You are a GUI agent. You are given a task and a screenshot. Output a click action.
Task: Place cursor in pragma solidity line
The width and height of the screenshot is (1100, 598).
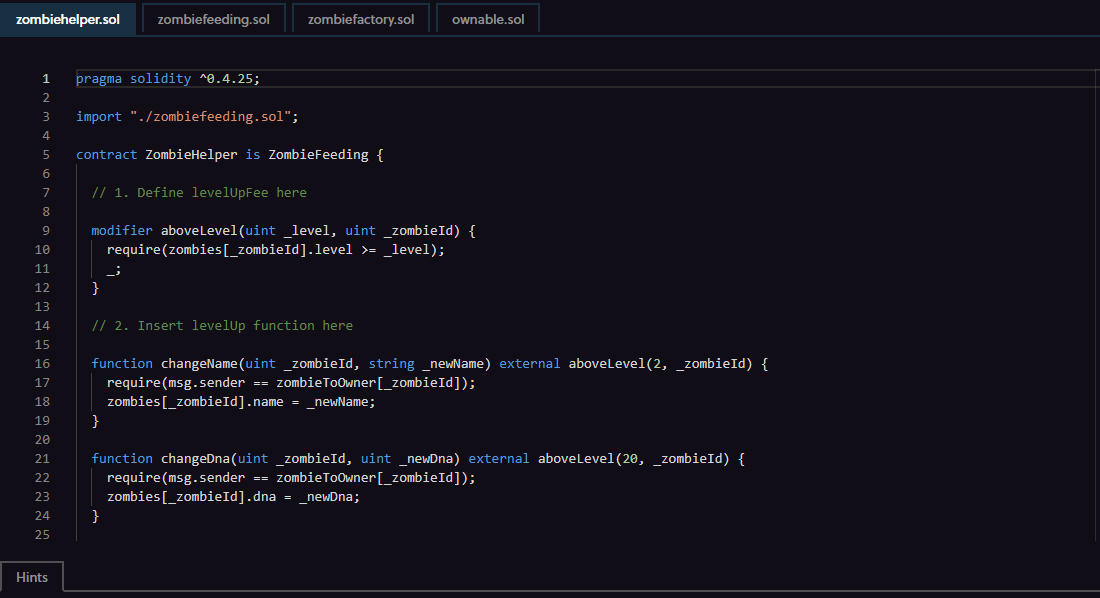168,79
